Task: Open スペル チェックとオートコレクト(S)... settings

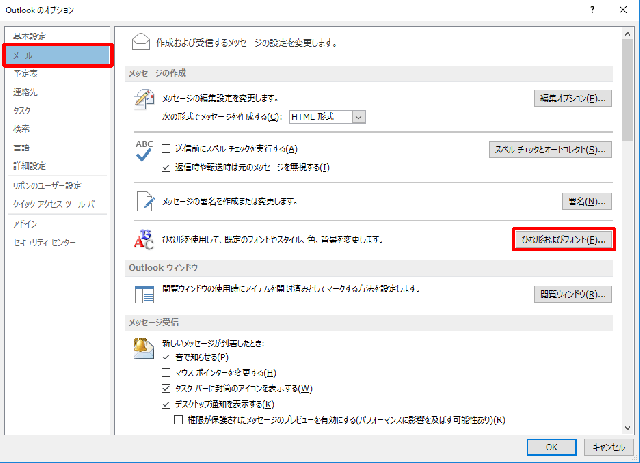Action: (550, 149)
